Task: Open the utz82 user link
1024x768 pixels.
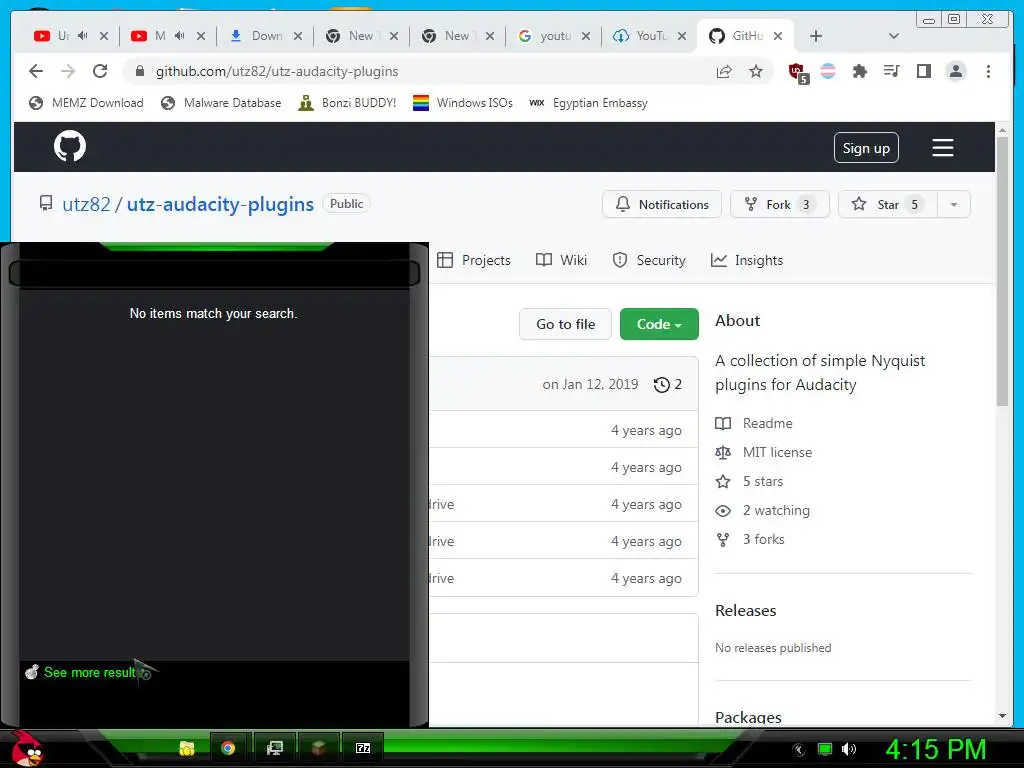Action: click(86, 204)
